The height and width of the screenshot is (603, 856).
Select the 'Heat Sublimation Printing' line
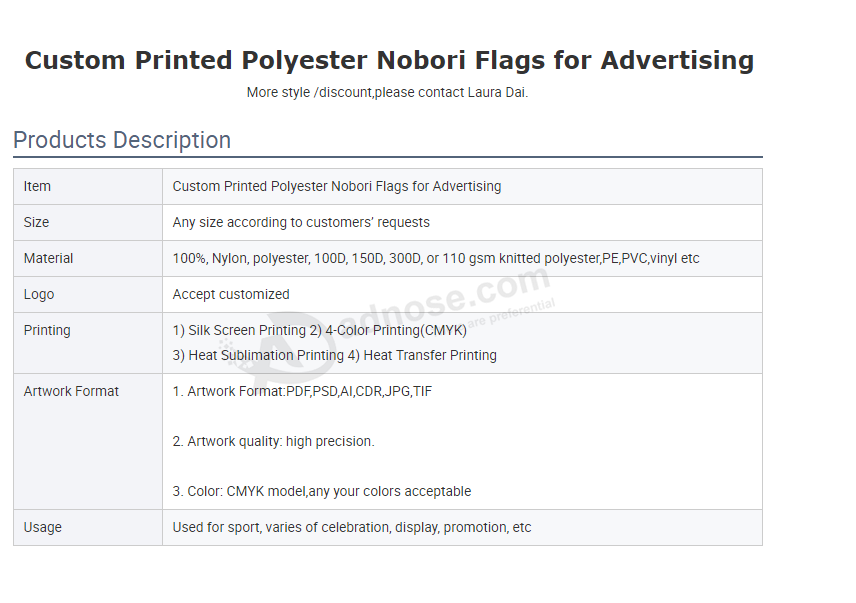pos(335,356)
